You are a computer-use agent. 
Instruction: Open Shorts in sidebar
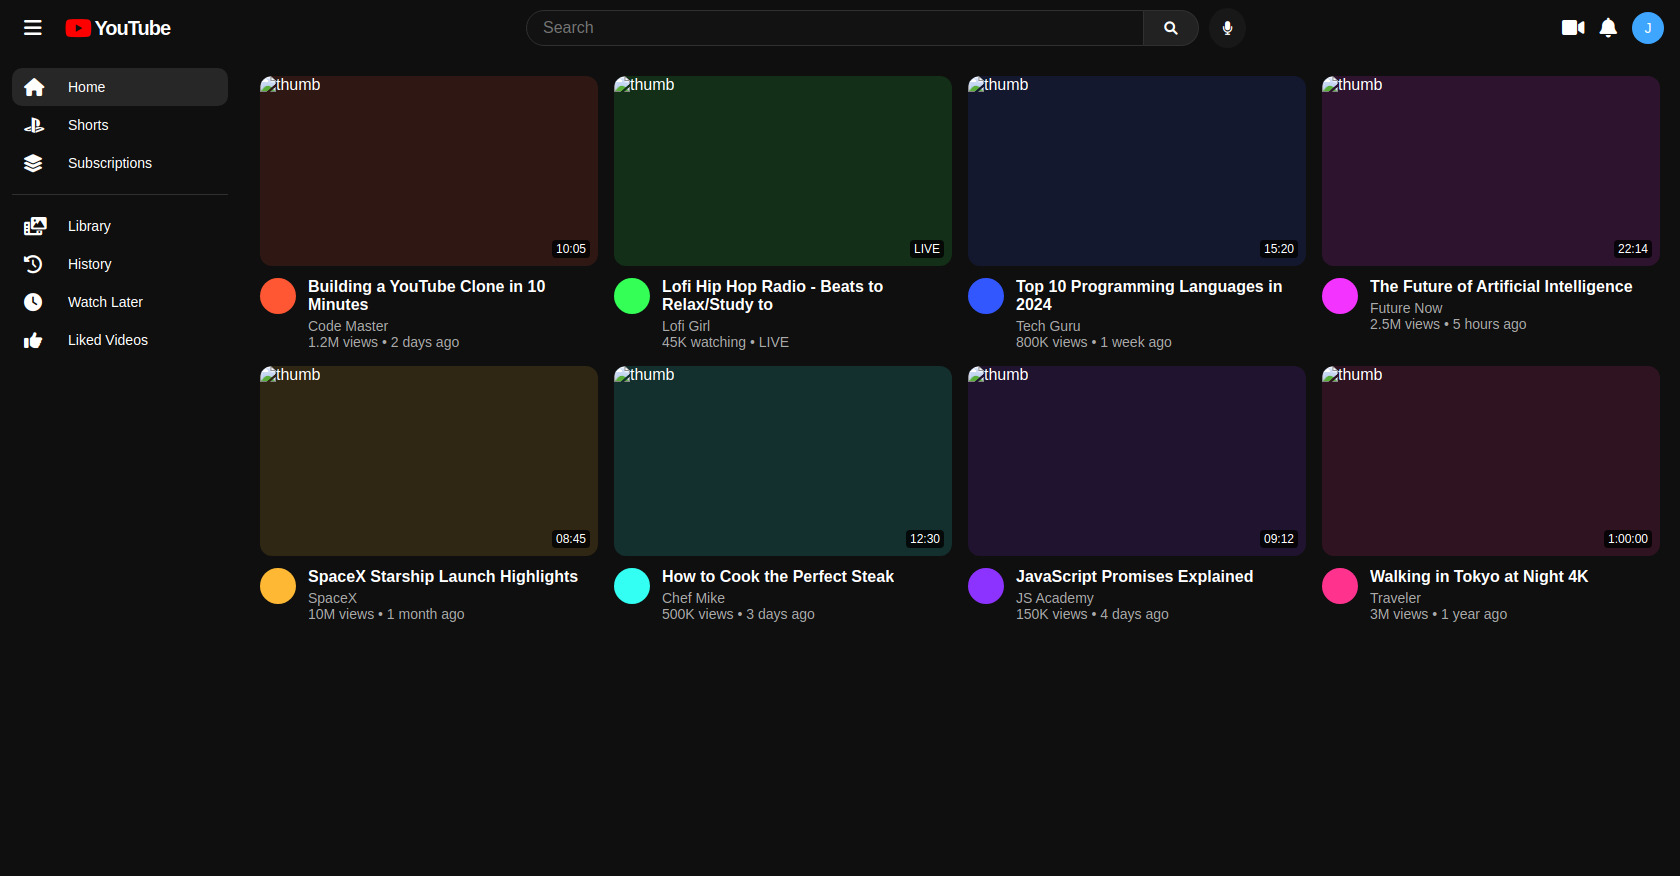[x=120, y=125]
